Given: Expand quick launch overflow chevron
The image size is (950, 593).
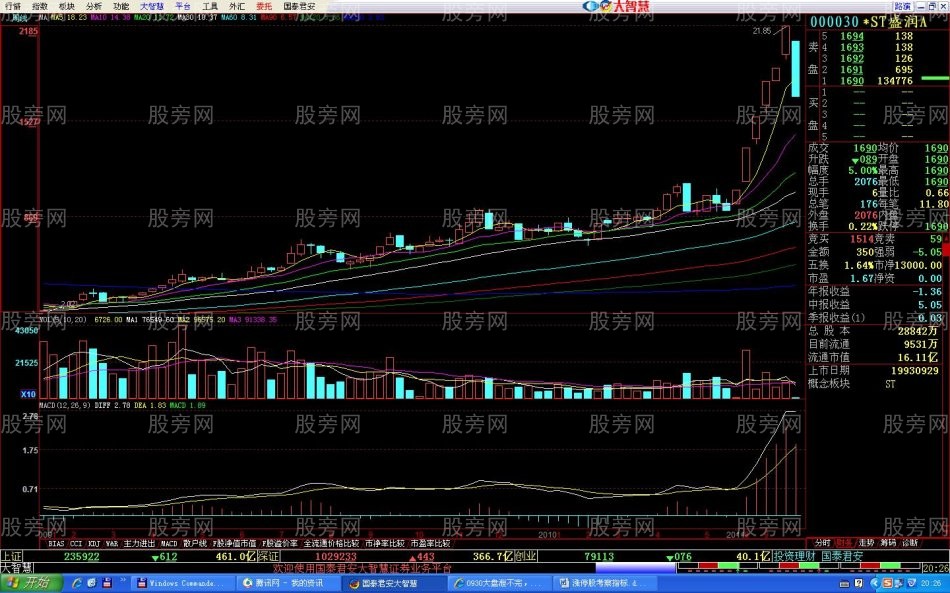Looking at the screenshot, I should tap(123, 580).
